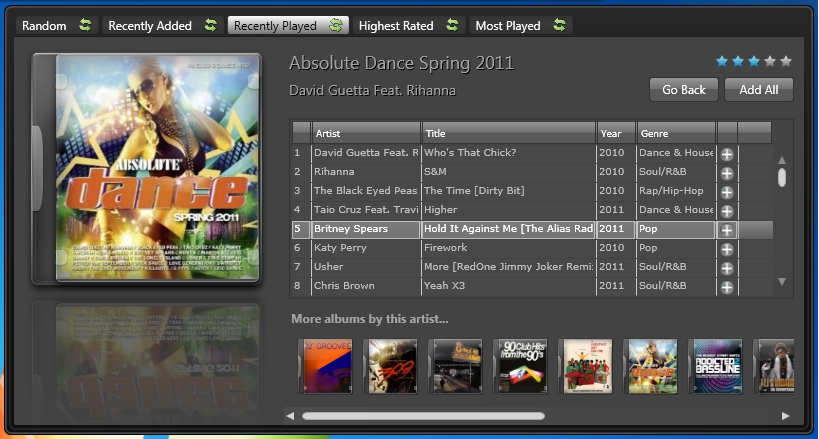Screen dimensions: 819x439
Task: Add Who's That Chick? with plus icon
Action: coord(727,153)
